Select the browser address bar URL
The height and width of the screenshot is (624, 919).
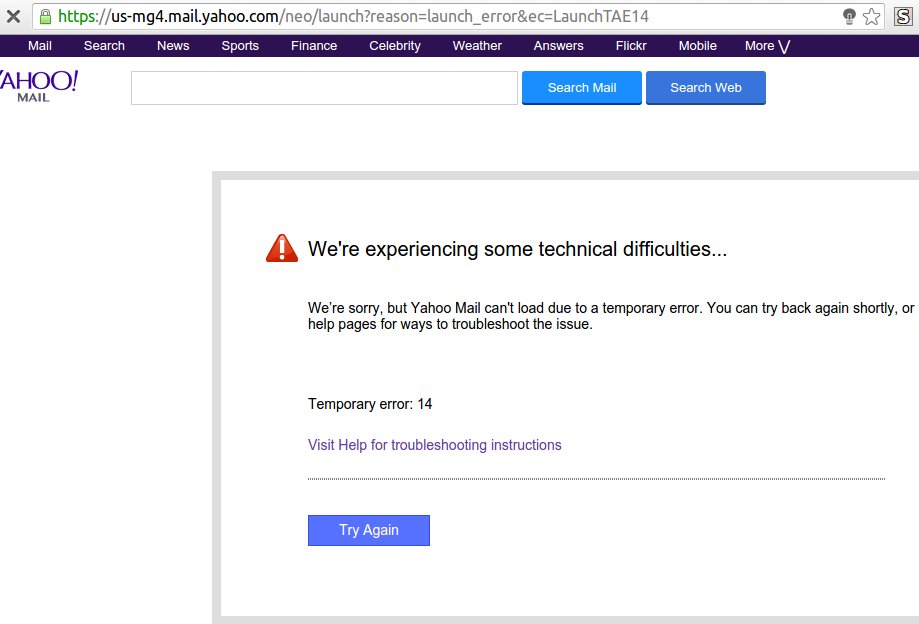point(353,16)
